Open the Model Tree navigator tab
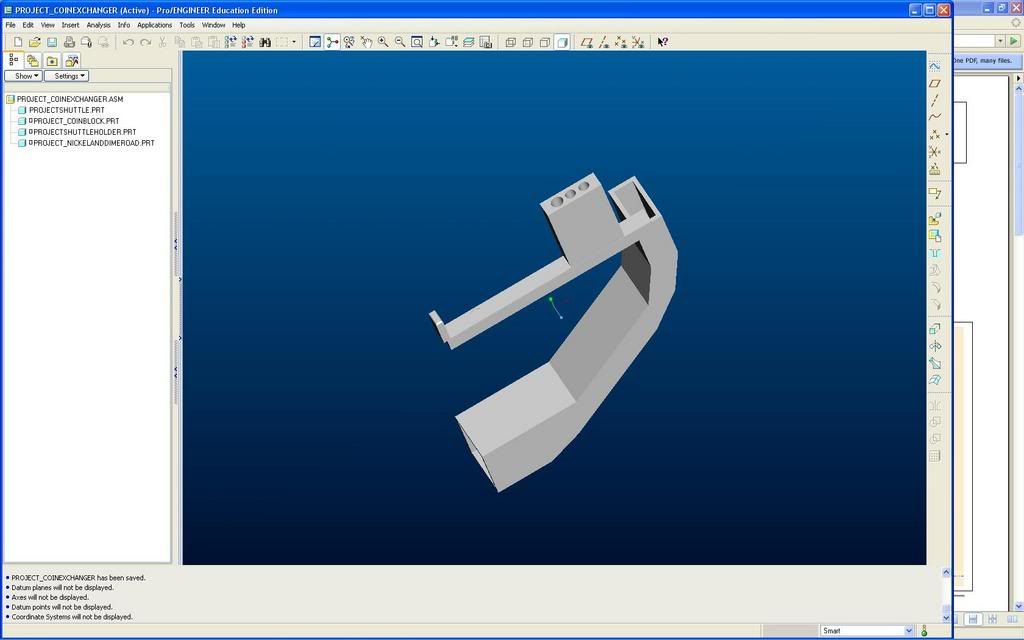This screenshot has width=1024, height=640. 14,60
